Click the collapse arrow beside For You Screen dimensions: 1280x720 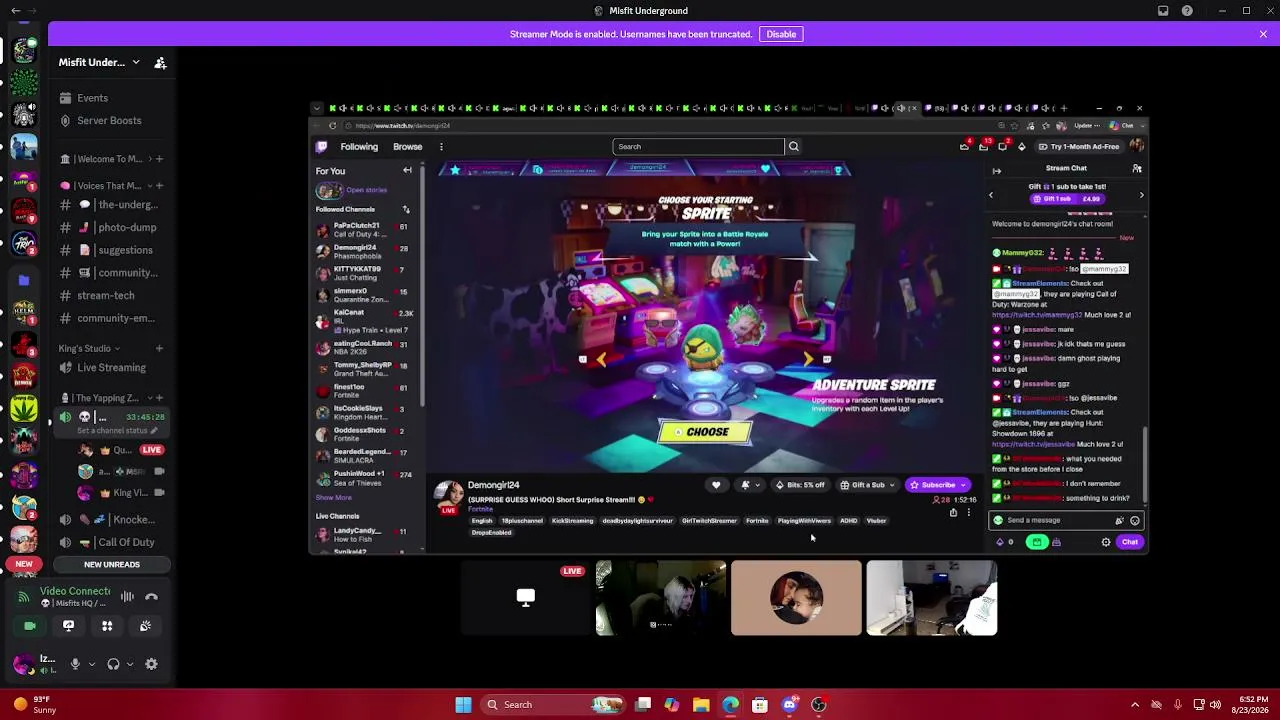[x=407, y=171]
